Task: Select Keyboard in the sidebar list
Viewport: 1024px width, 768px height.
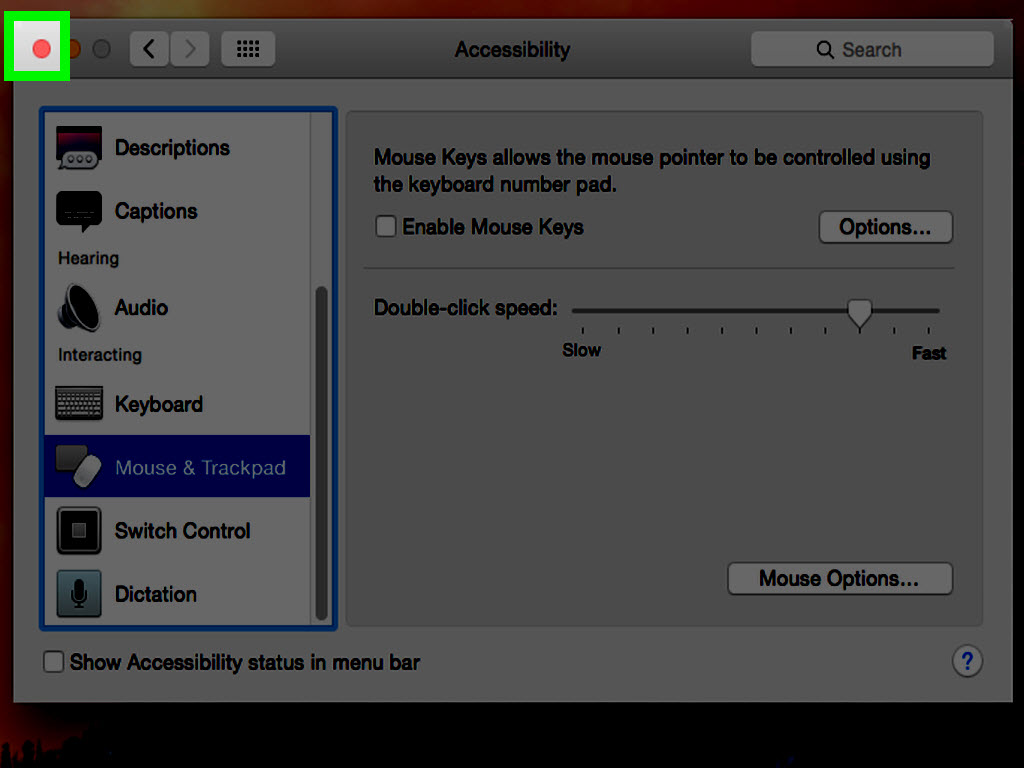Action: tap(177, 404)
